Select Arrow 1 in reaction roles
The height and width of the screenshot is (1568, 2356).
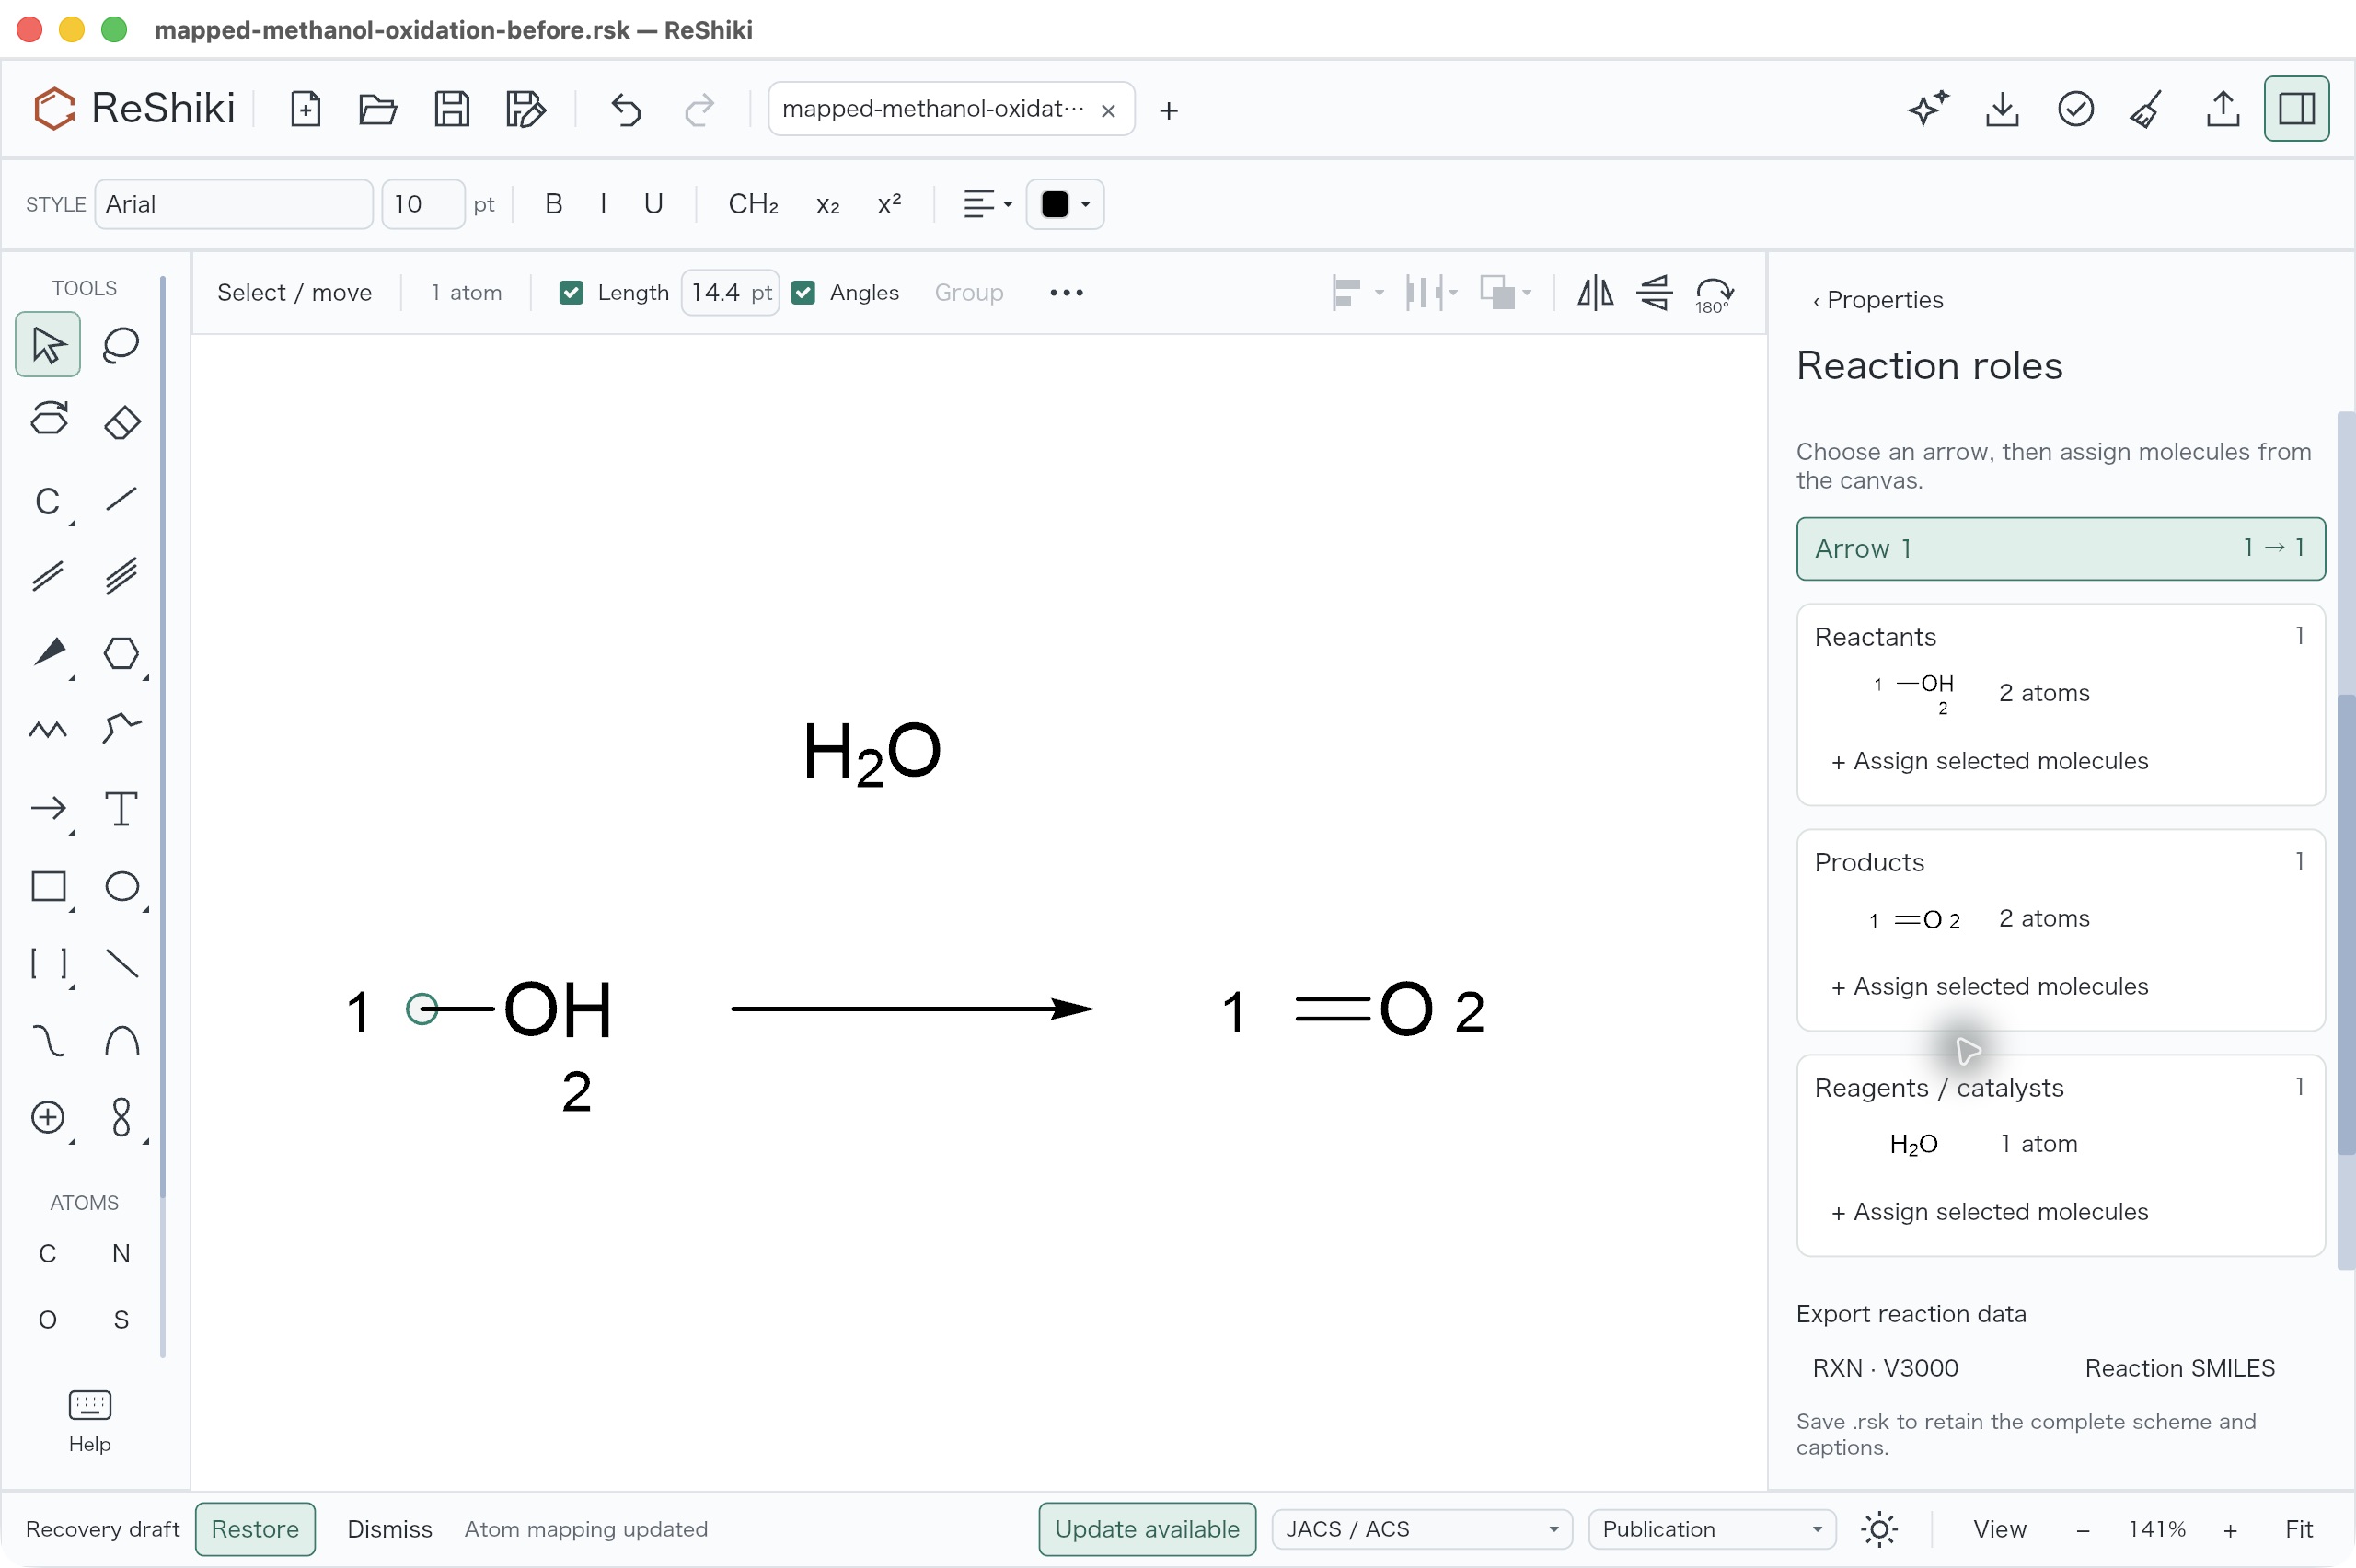[x=2060, y=548]
